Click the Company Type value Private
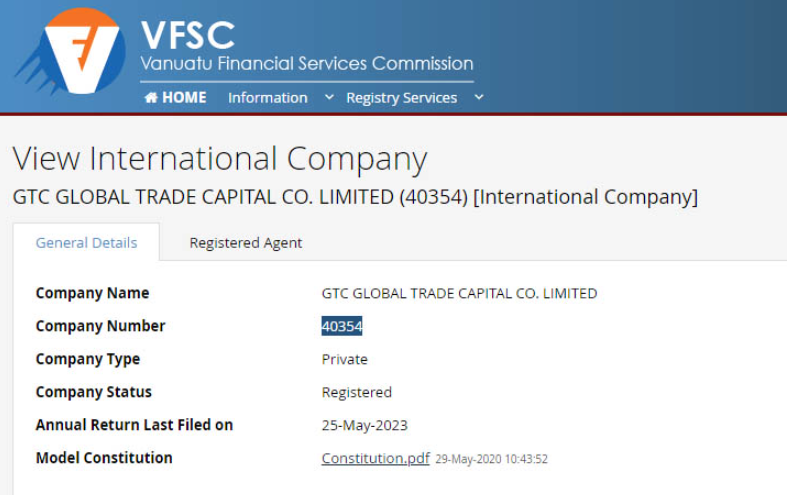The height and width of the screenshot is (495, 787). pyautogui.click(x=344, y=359)
